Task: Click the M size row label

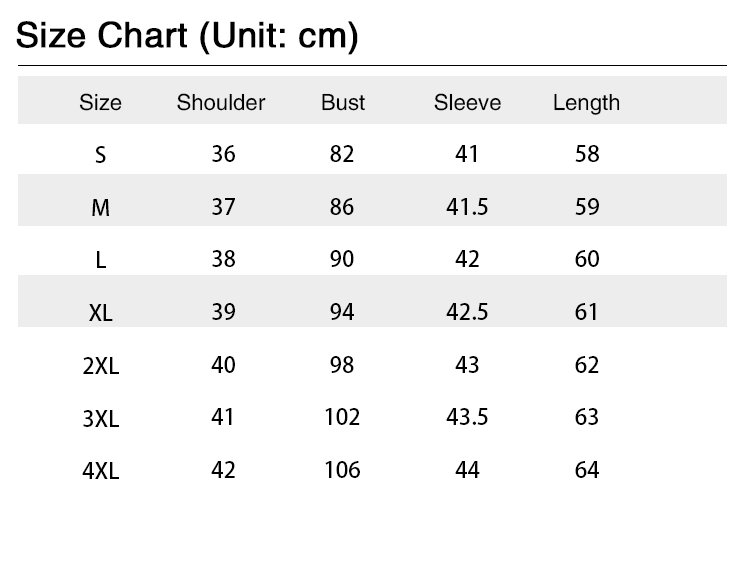Action: tap(100, 208)
